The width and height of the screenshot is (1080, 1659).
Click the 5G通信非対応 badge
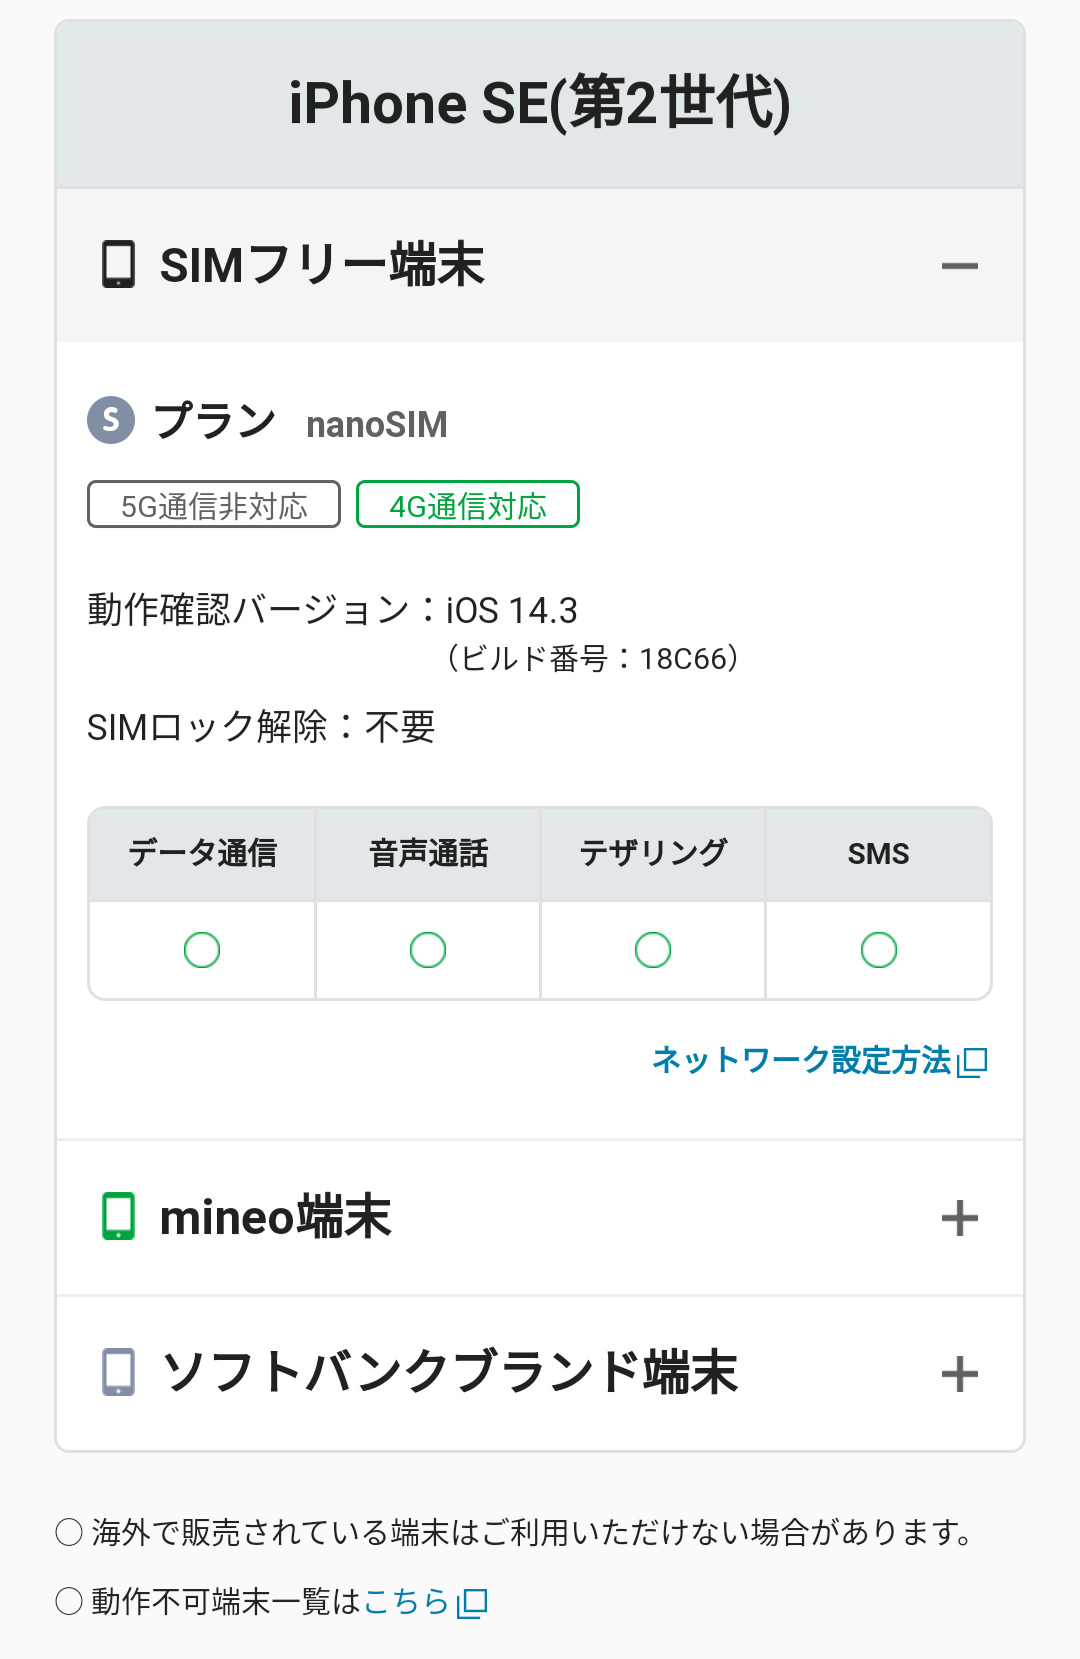click(214, 505)
